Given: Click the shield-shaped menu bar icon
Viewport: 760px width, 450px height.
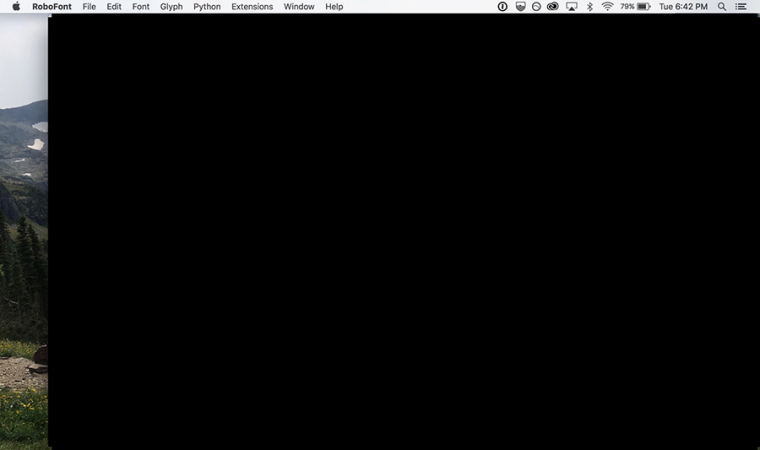Looking at the screenshot, I should click(x=520, y=6).
